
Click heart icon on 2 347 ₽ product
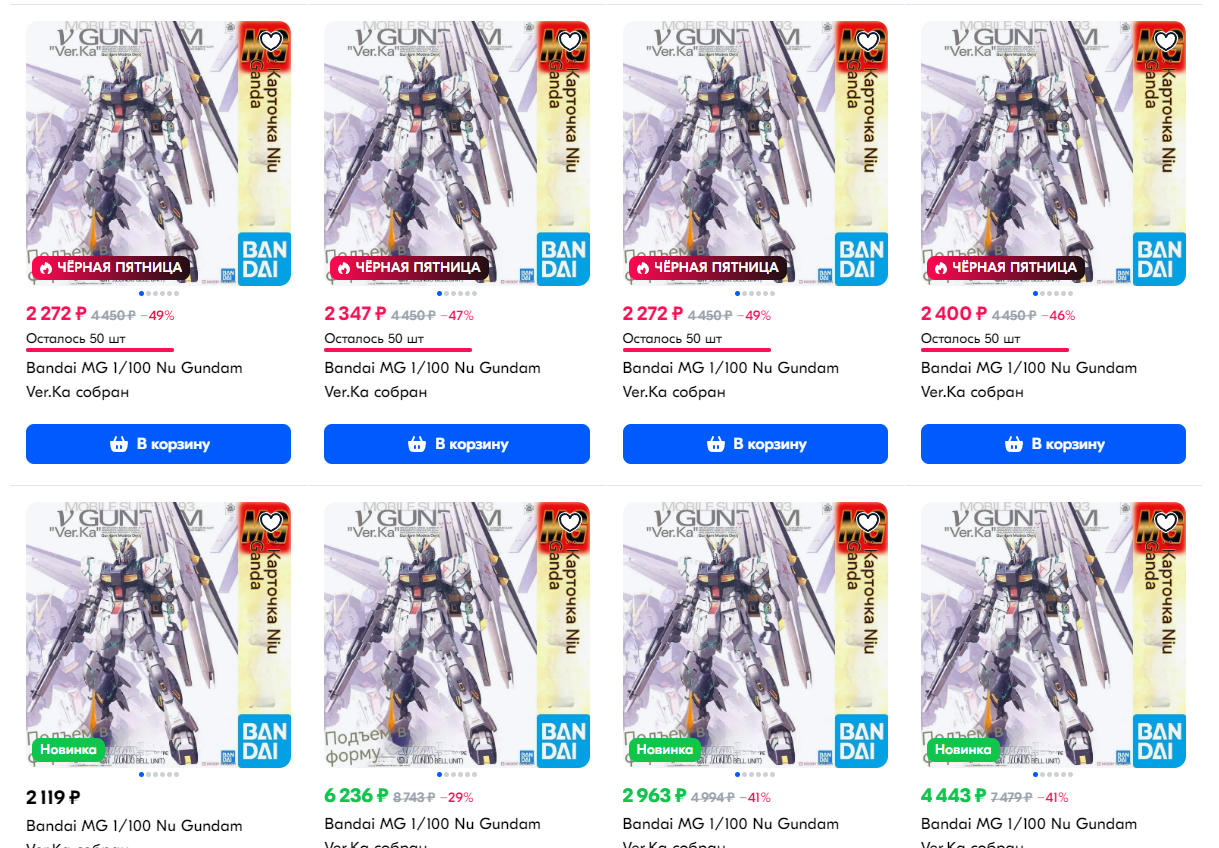[x=570, y=41]
